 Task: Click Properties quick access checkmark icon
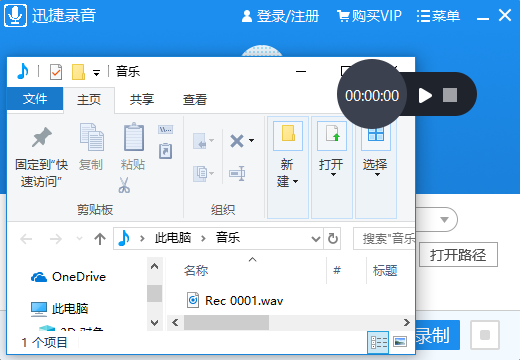pos(56,72)
